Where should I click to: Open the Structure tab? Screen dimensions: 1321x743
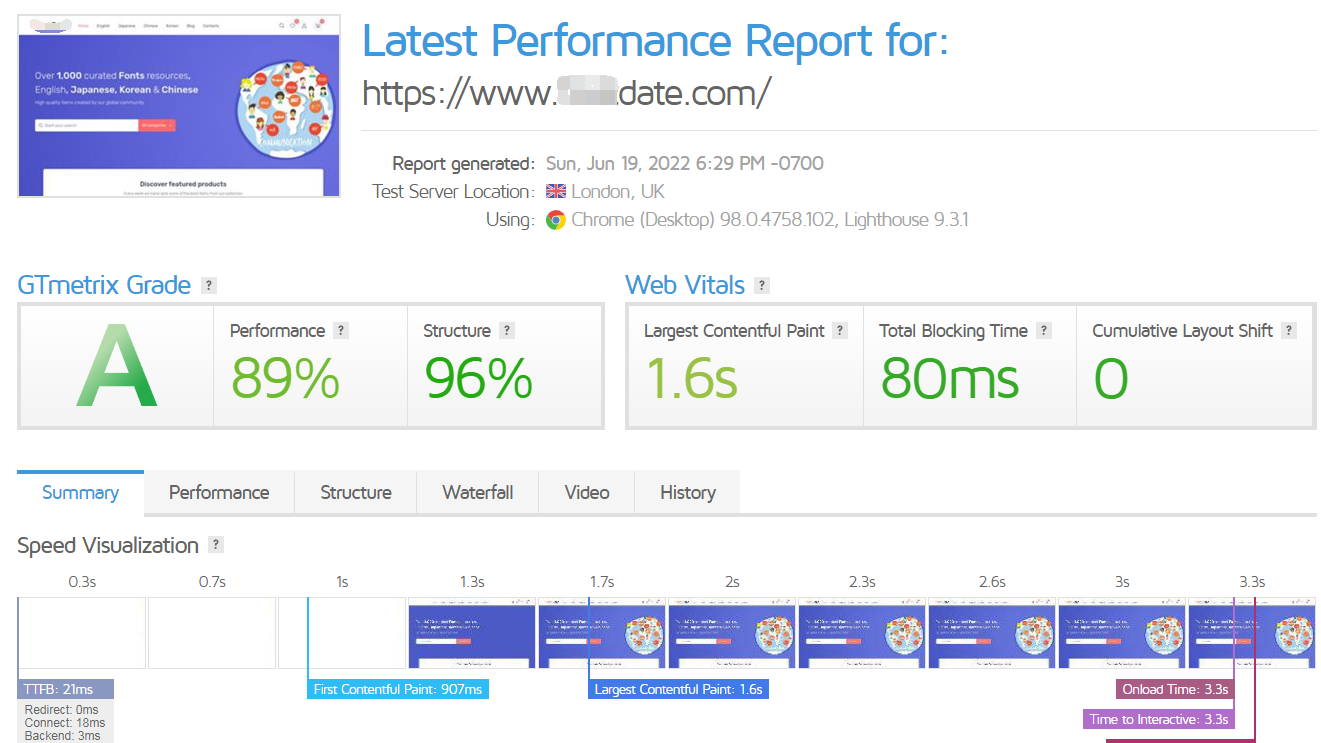pyautogui.click(x=356, y=493)
